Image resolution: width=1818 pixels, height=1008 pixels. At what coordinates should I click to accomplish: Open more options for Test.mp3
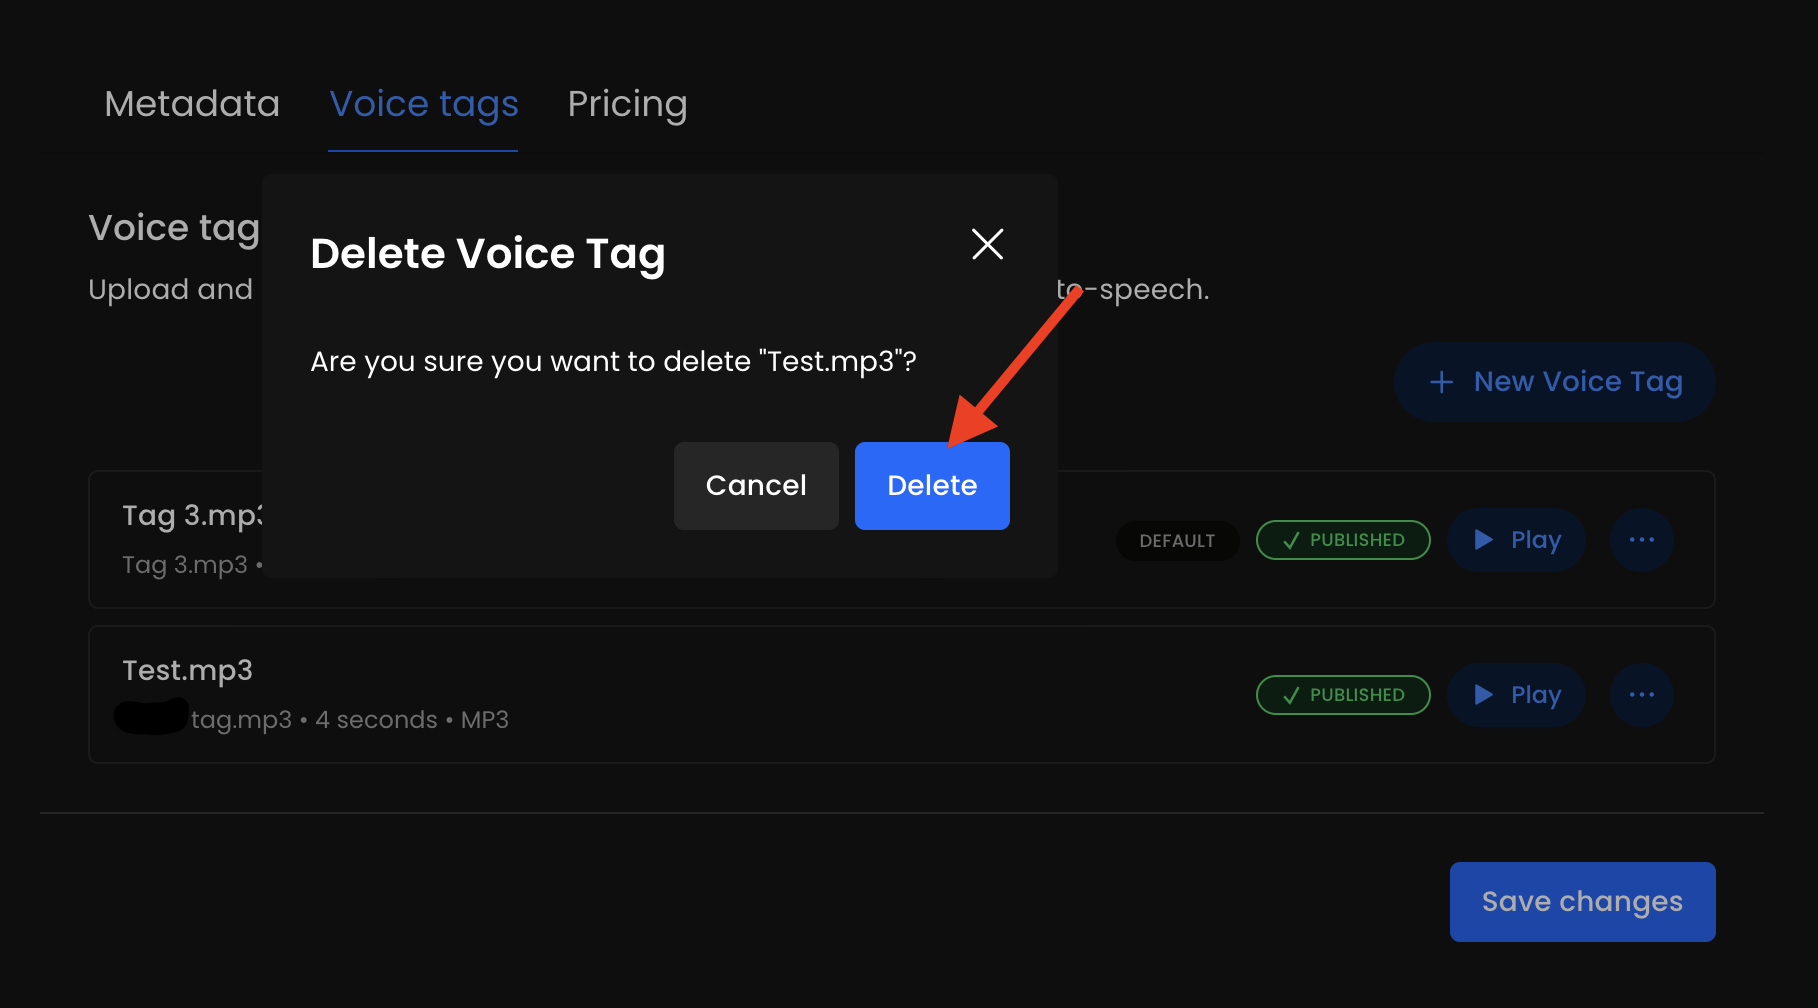point(1642,695)
